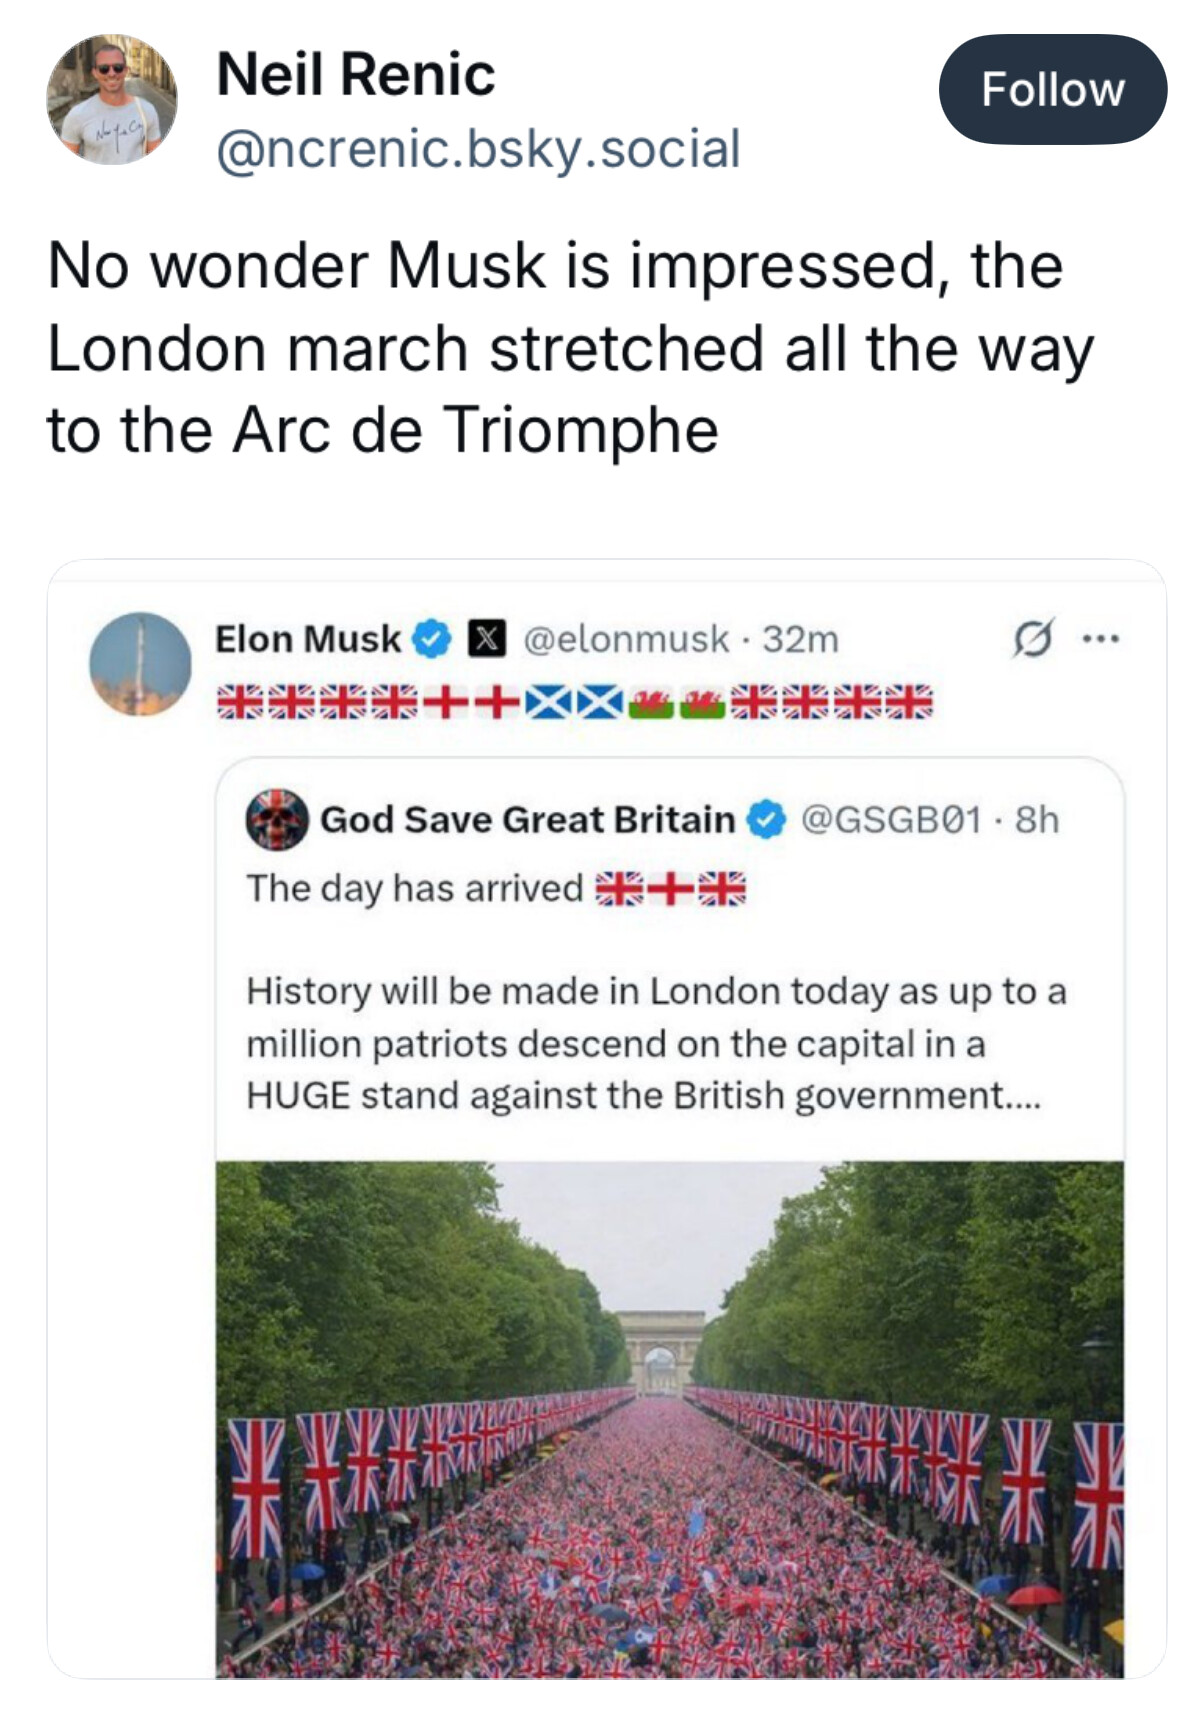Viewport: 1177px width, 1735px height.
Task: Open the @ncrenic.bsky.social handle
Action: click(478, 149)
